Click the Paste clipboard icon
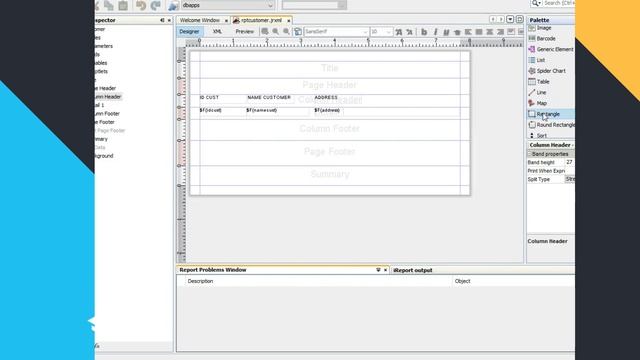 tap(123, 5)
